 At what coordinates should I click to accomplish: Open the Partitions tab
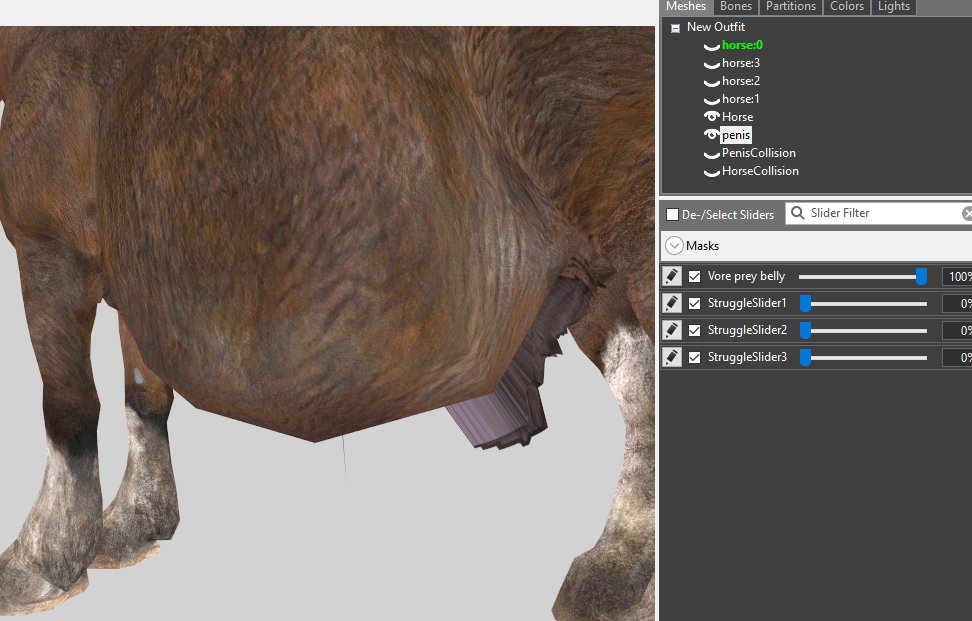(x=790, y=7)
